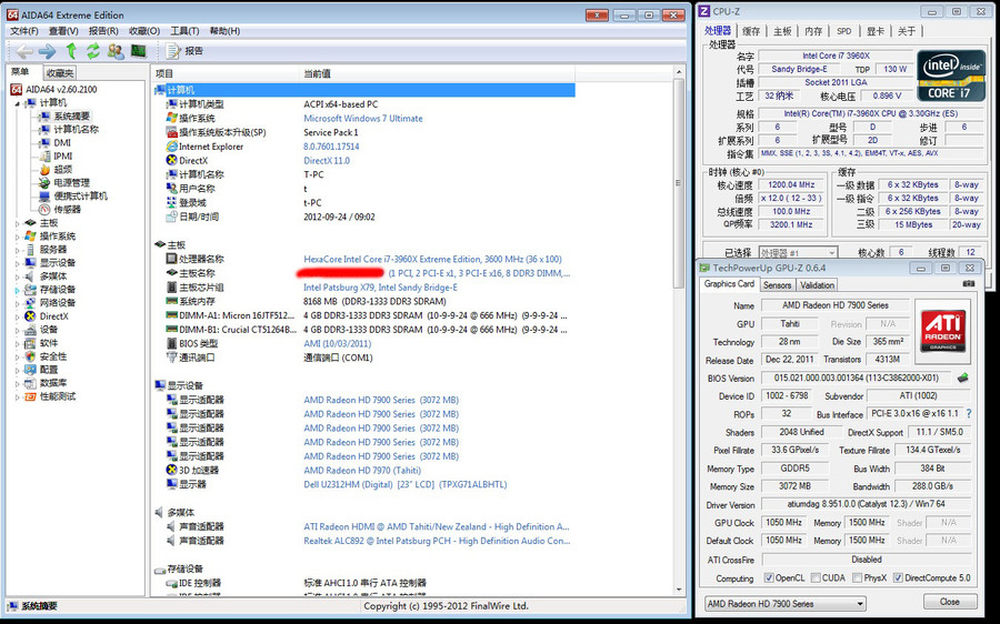The width and height of the screenshot is (1000, 624).
Task: Click the DirectX 11.0 link
Action: 327,160
